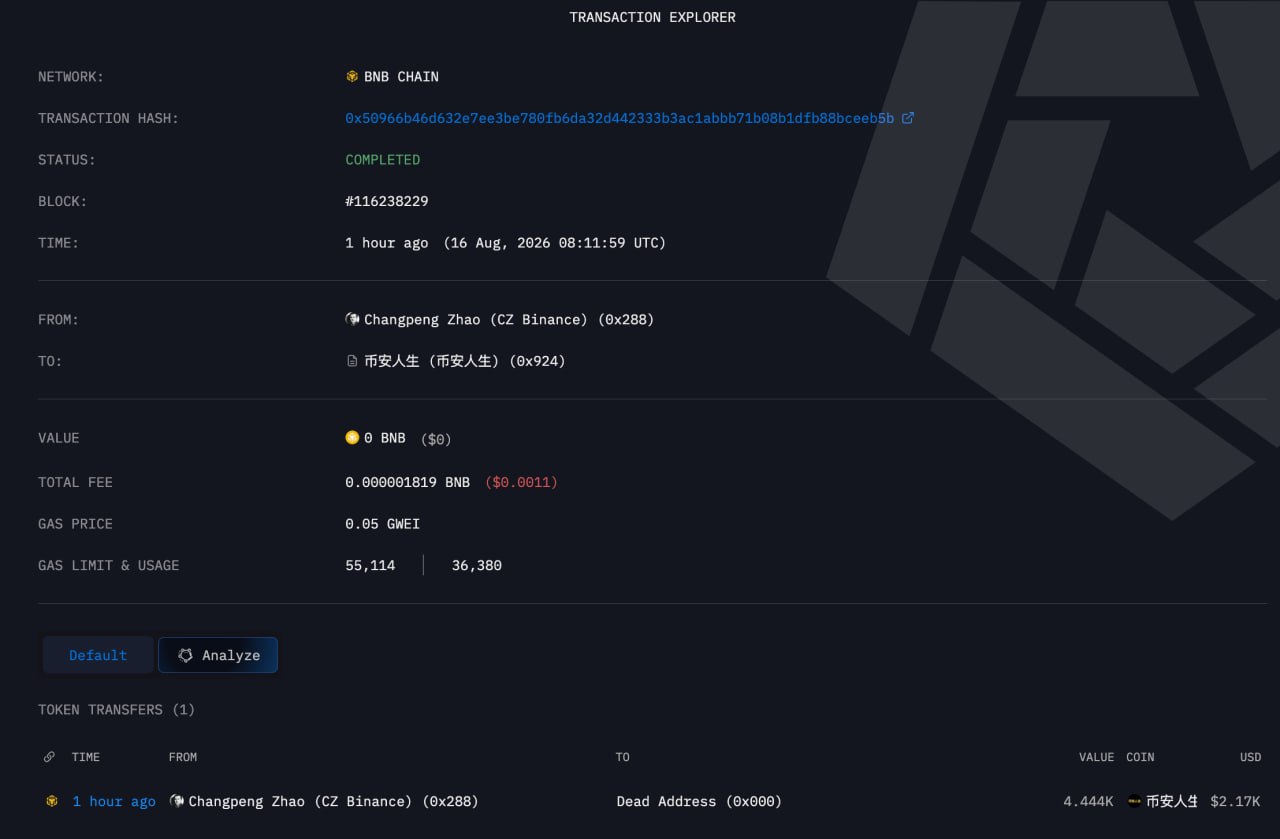Click the chain link icon in token transfers header
This screenshot has width=1280, height=839.
(50, 757)
